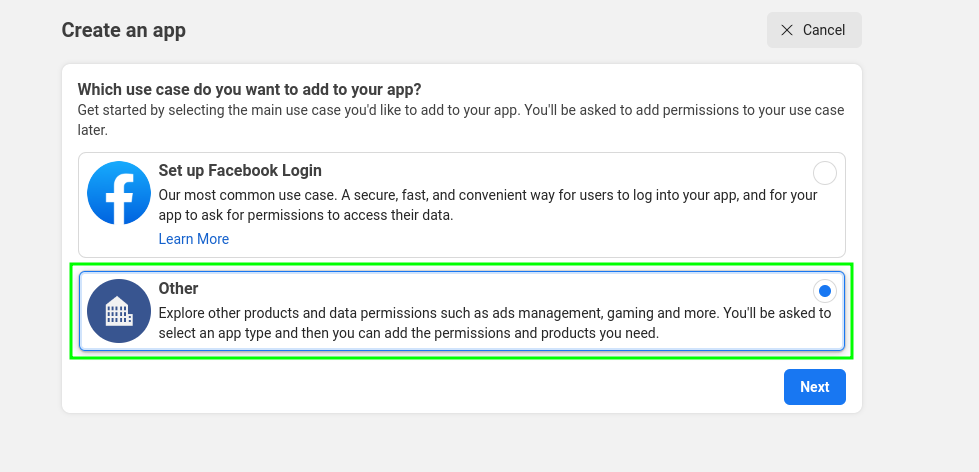Select the Set up Facebook Login radio button
The image size is (979, 472).
pos(824,173)
